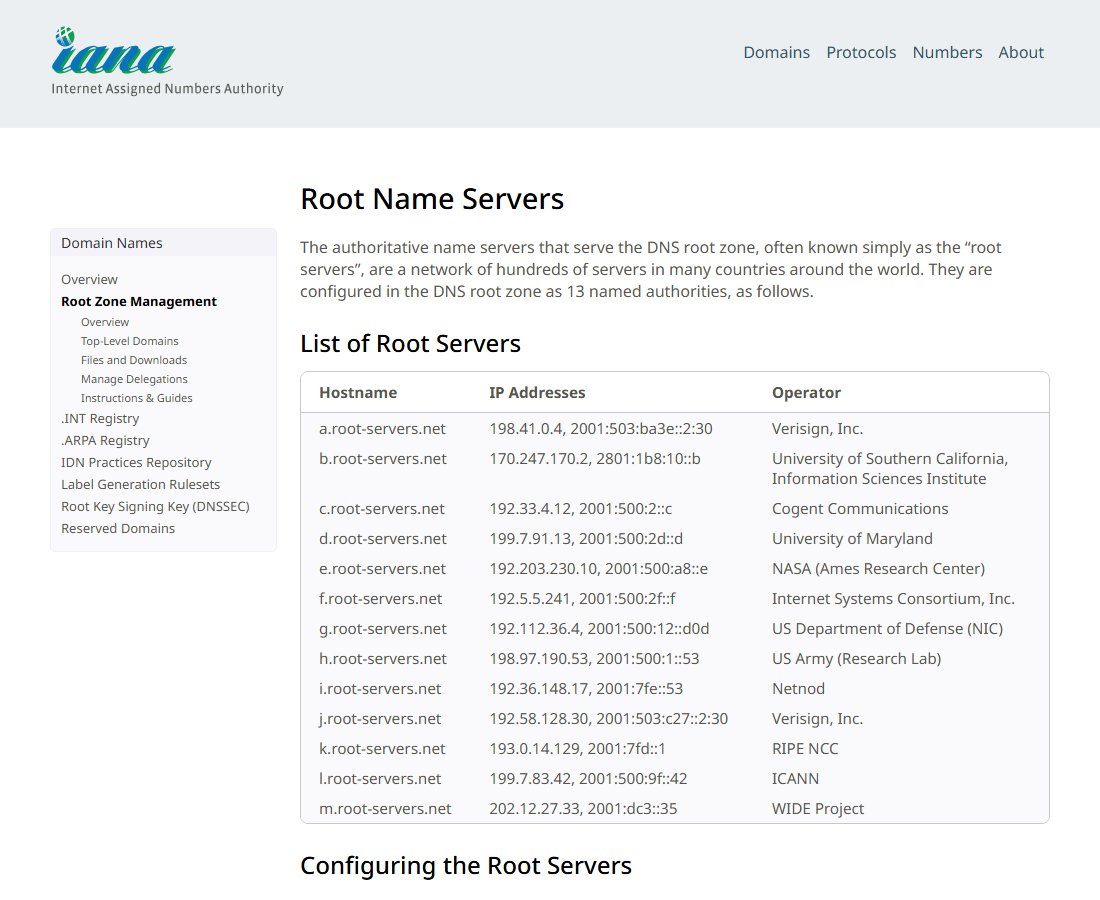Image resolution: width=1100 pixels, height=900 pixels.
Task: Click IP cell 192.112.36.4, 2001:500:12::d0d
Action: pyautogui.click(x=599, y=629)
